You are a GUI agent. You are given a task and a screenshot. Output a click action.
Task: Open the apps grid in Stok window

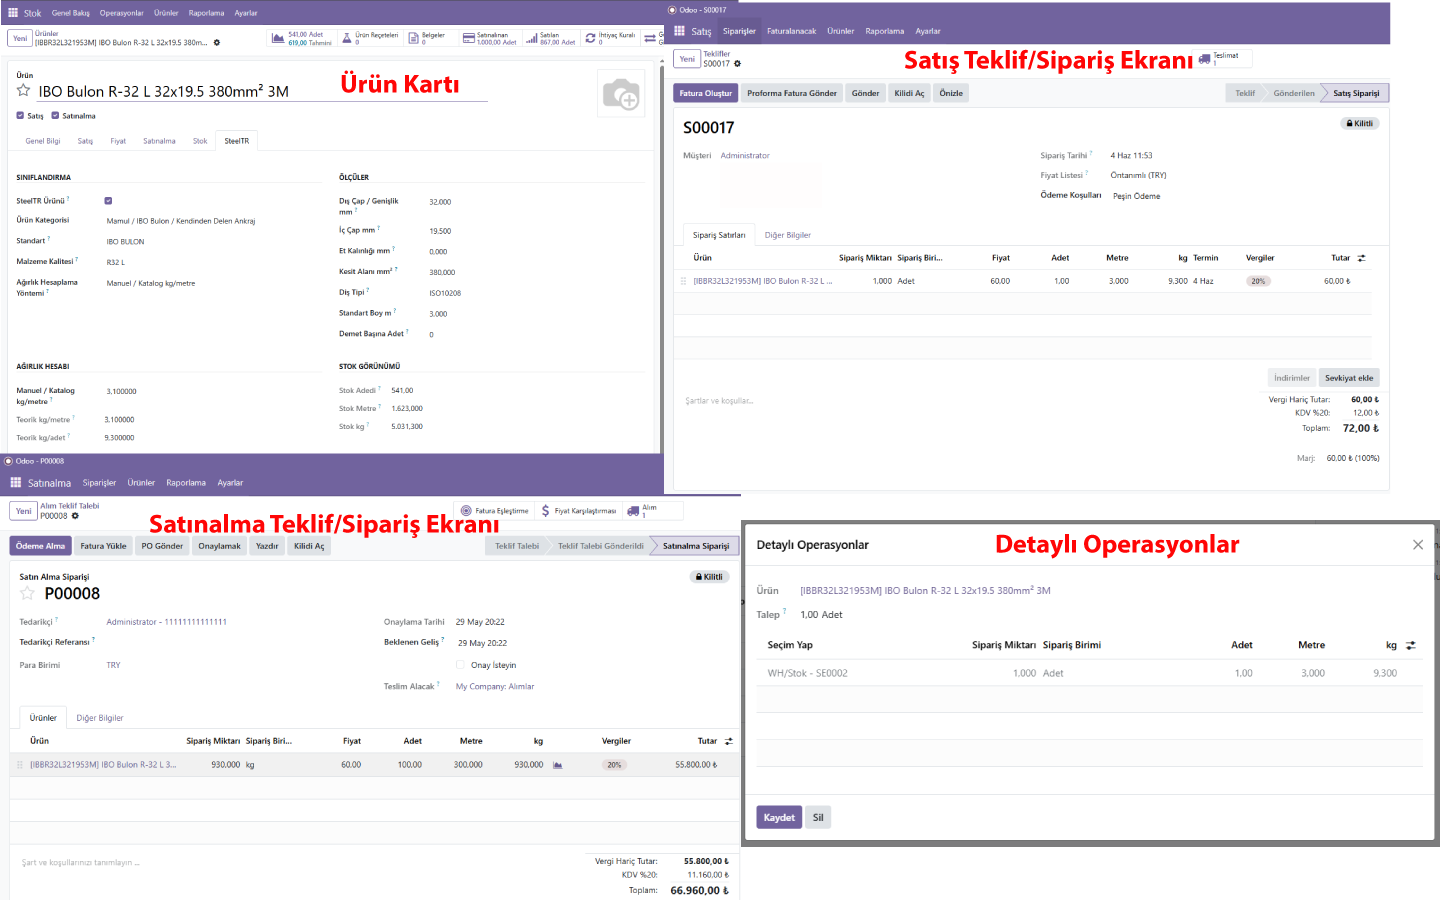[x=13, y=13]
